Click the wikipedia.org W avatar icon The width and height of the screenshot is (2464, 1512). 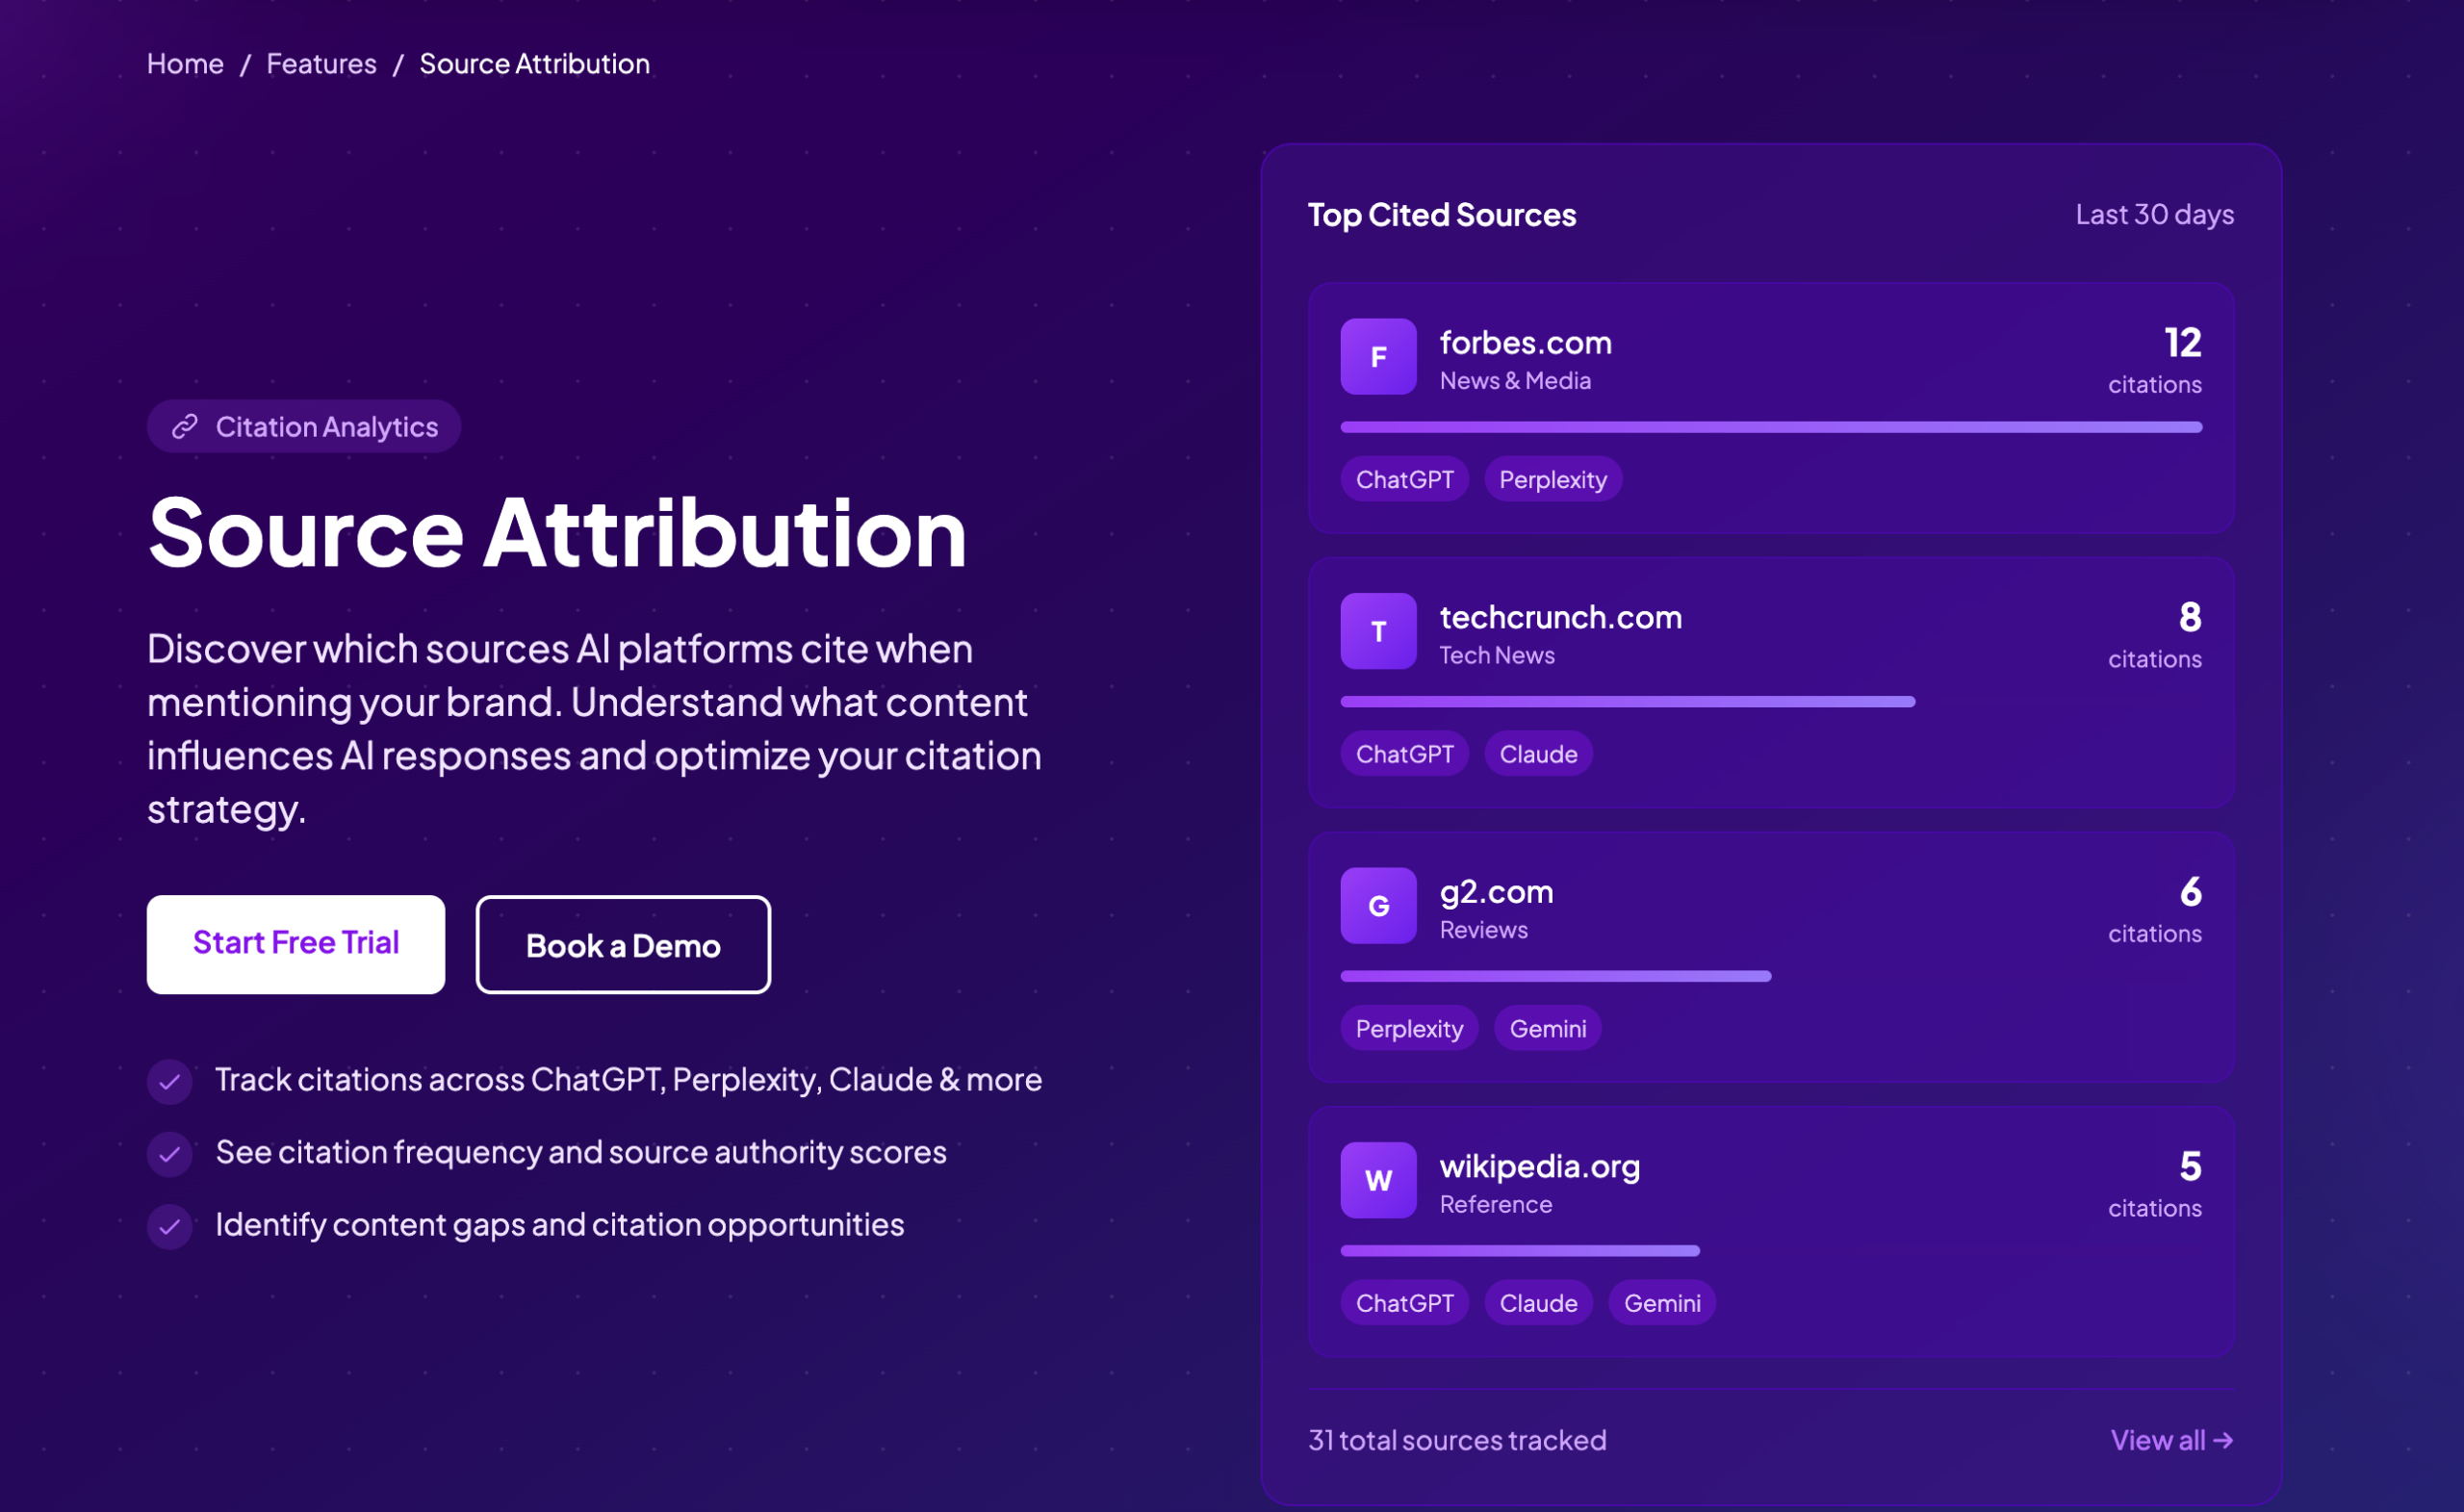(x=1378, y=1180)
